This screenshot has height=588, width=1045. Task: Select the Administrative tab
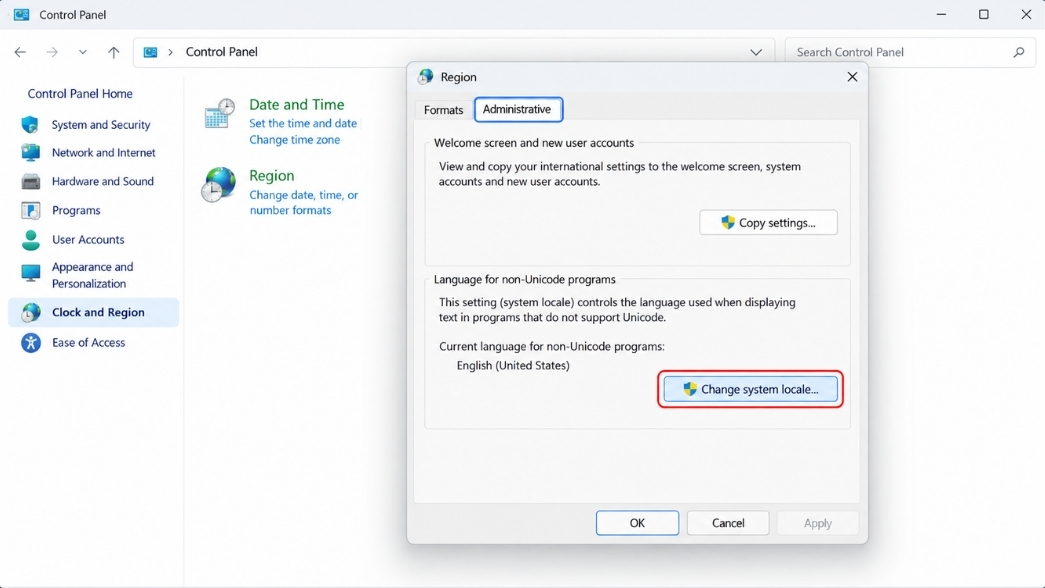point(518,109)
